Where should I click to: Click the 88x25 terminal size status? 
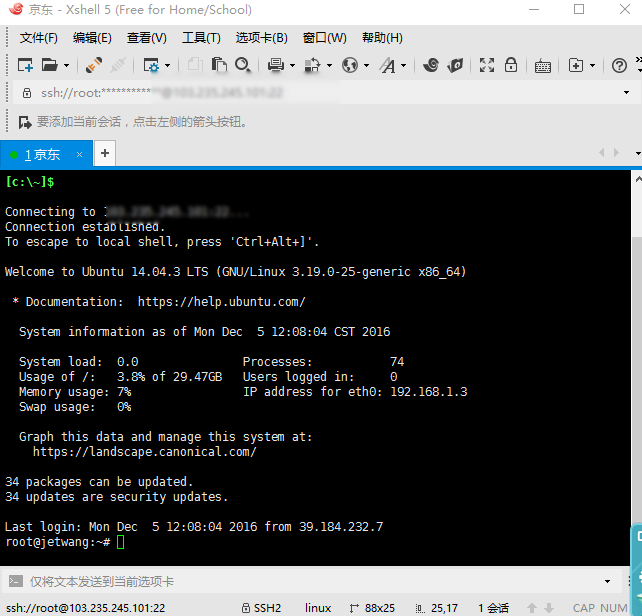point(372,608)
